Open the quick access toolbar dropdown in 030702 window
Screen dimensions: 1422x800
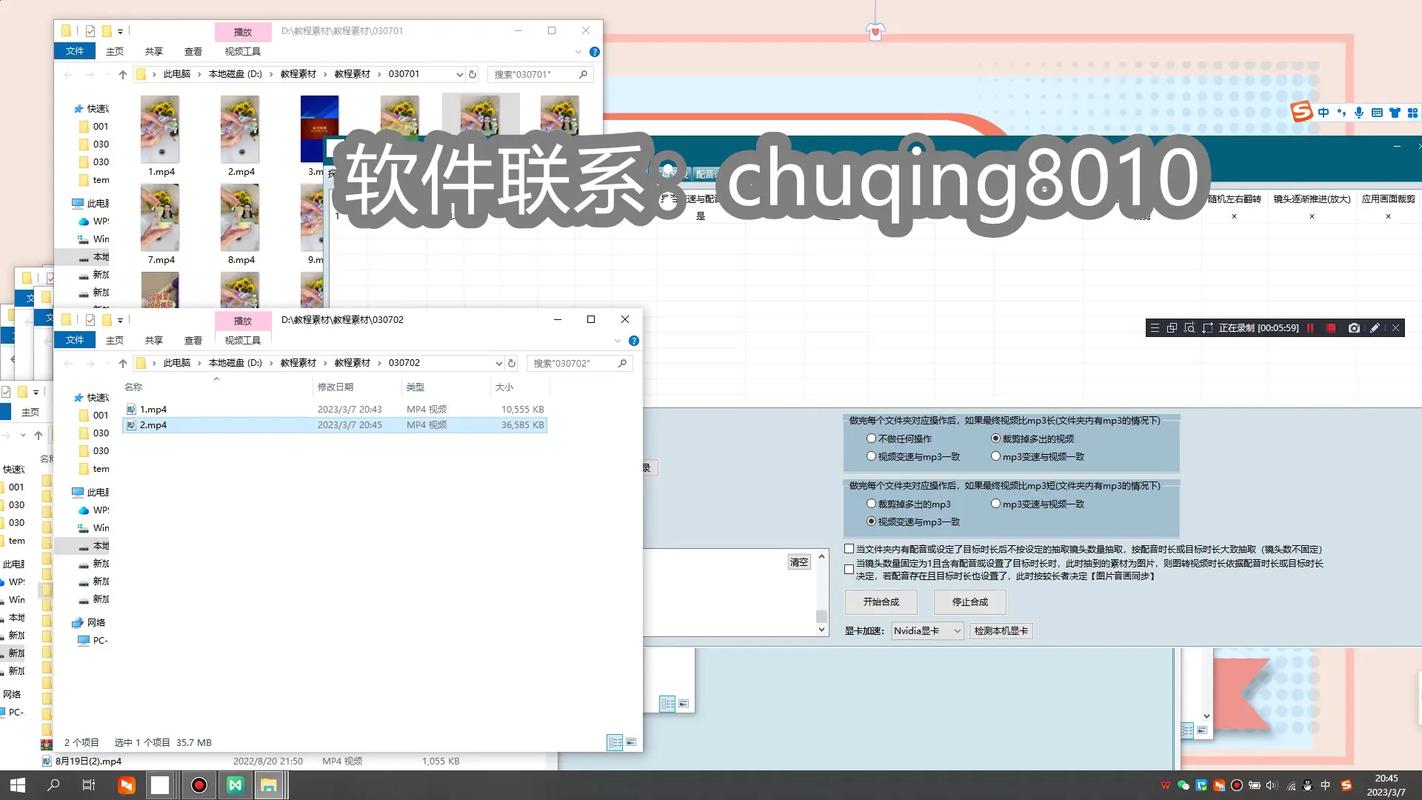pyautogui.click(x=120, y=320)
